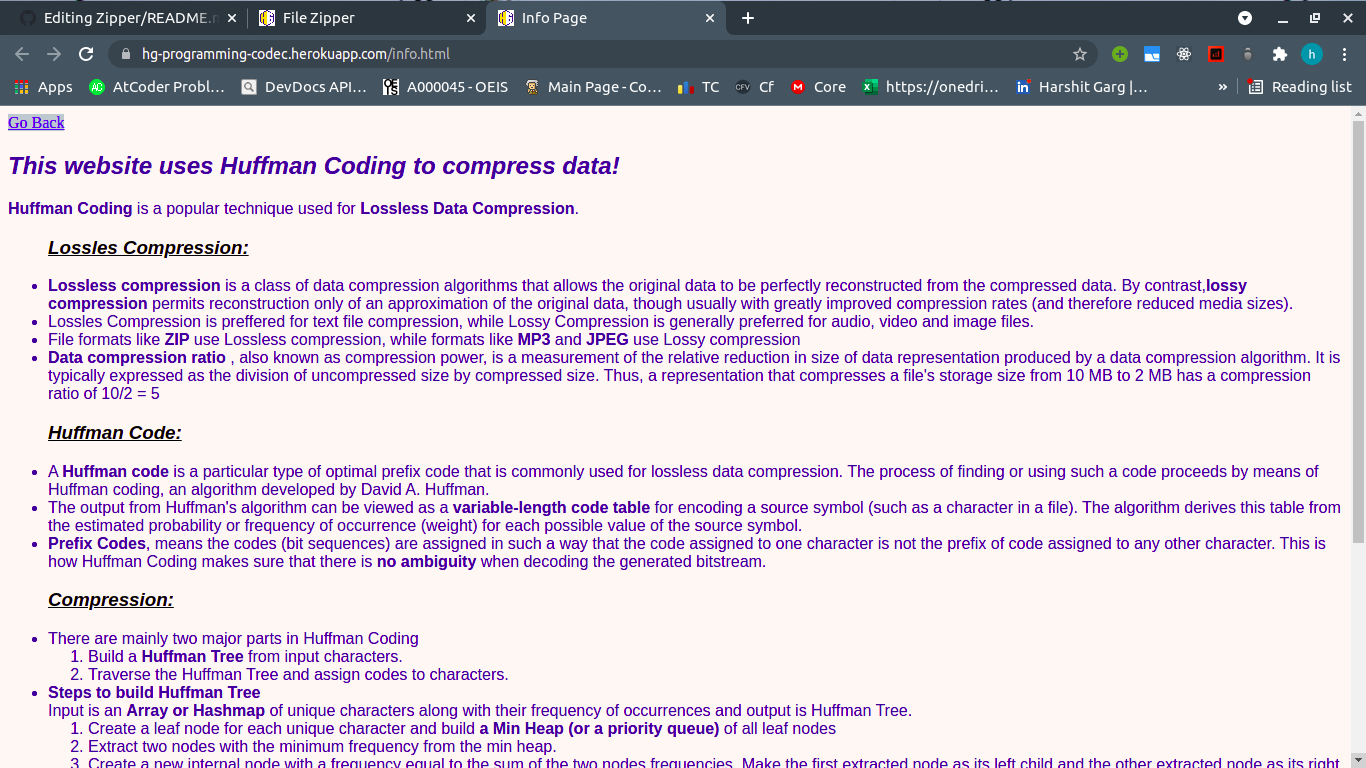Open the Harshit Garg LinkedIn bookmark

click(1082, 87)
